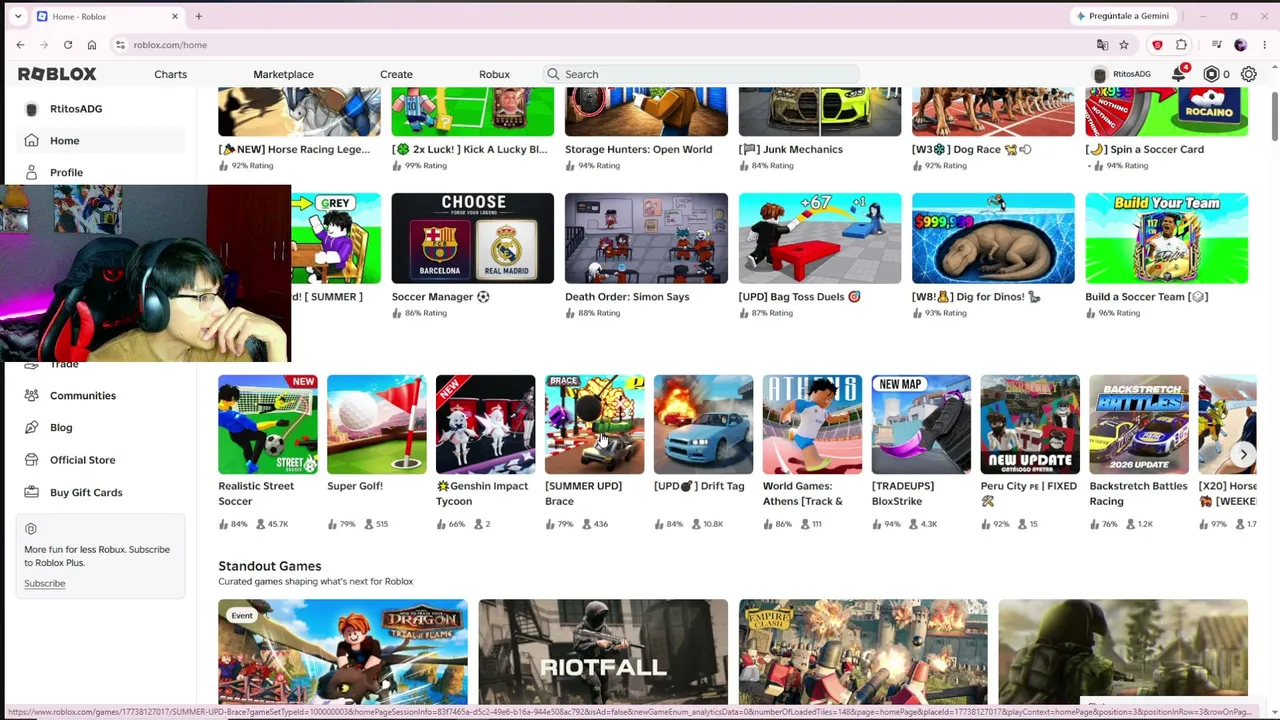Open the Realistic Street Soccer thumbnail
Viewport: 1280px width, 720px height.
(268, 424)
